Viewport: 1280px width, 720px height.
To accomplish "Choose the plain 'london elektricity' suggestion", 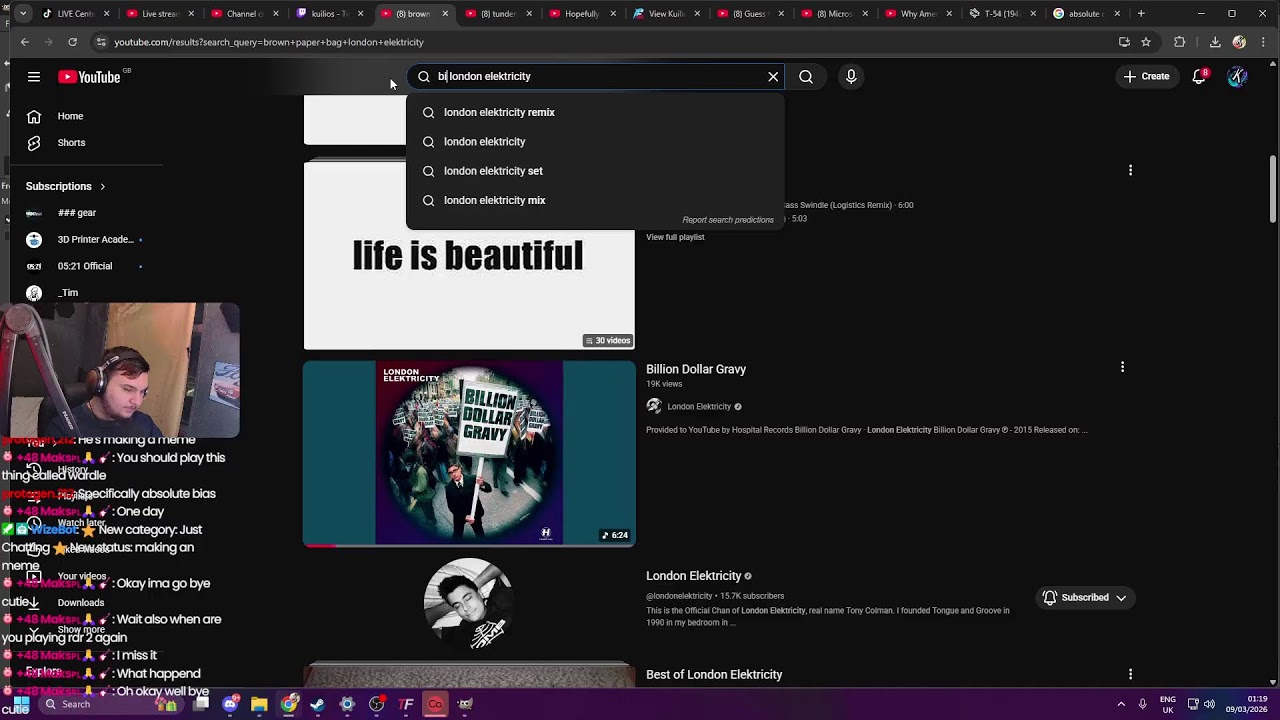I will point(596,142).
